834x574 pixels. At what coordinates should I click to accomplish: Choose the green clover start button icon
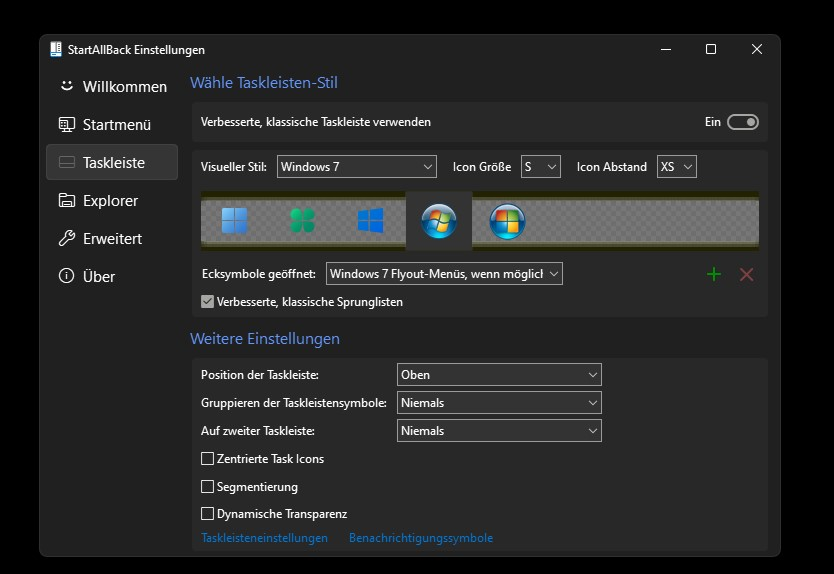coord(303,221)
